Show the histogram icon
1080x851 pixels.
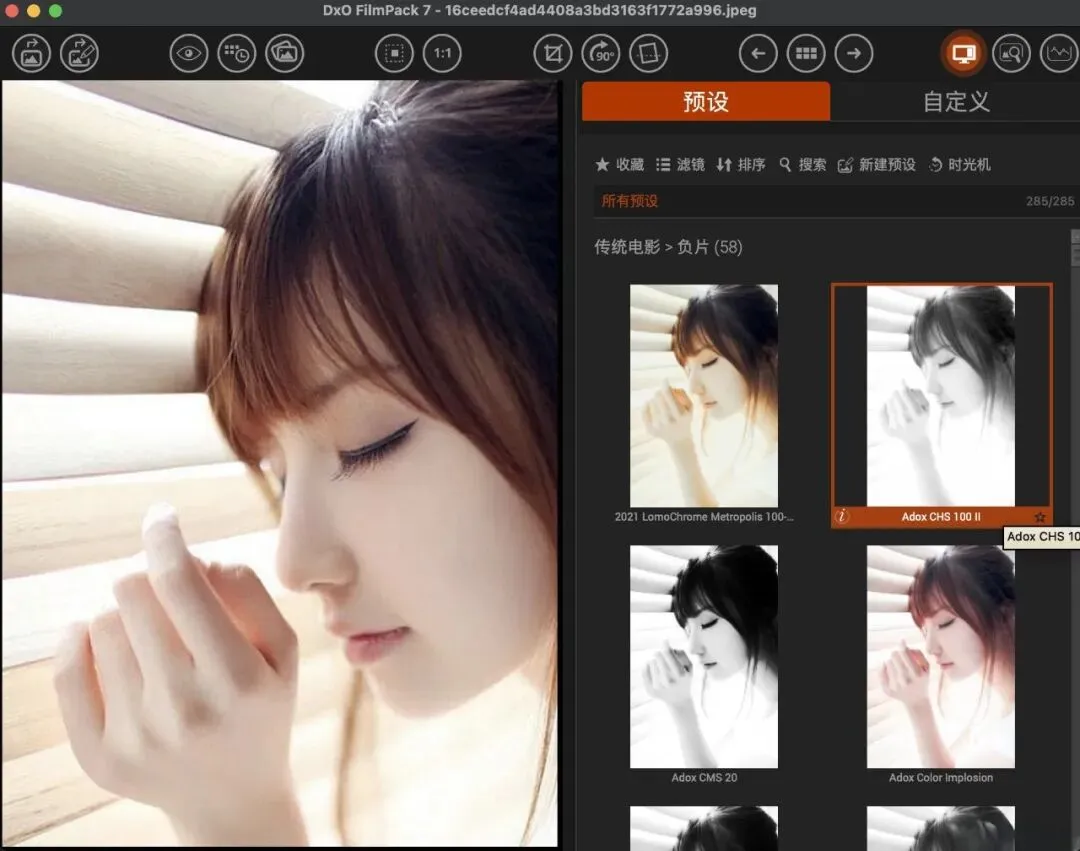coord(1059,53)
